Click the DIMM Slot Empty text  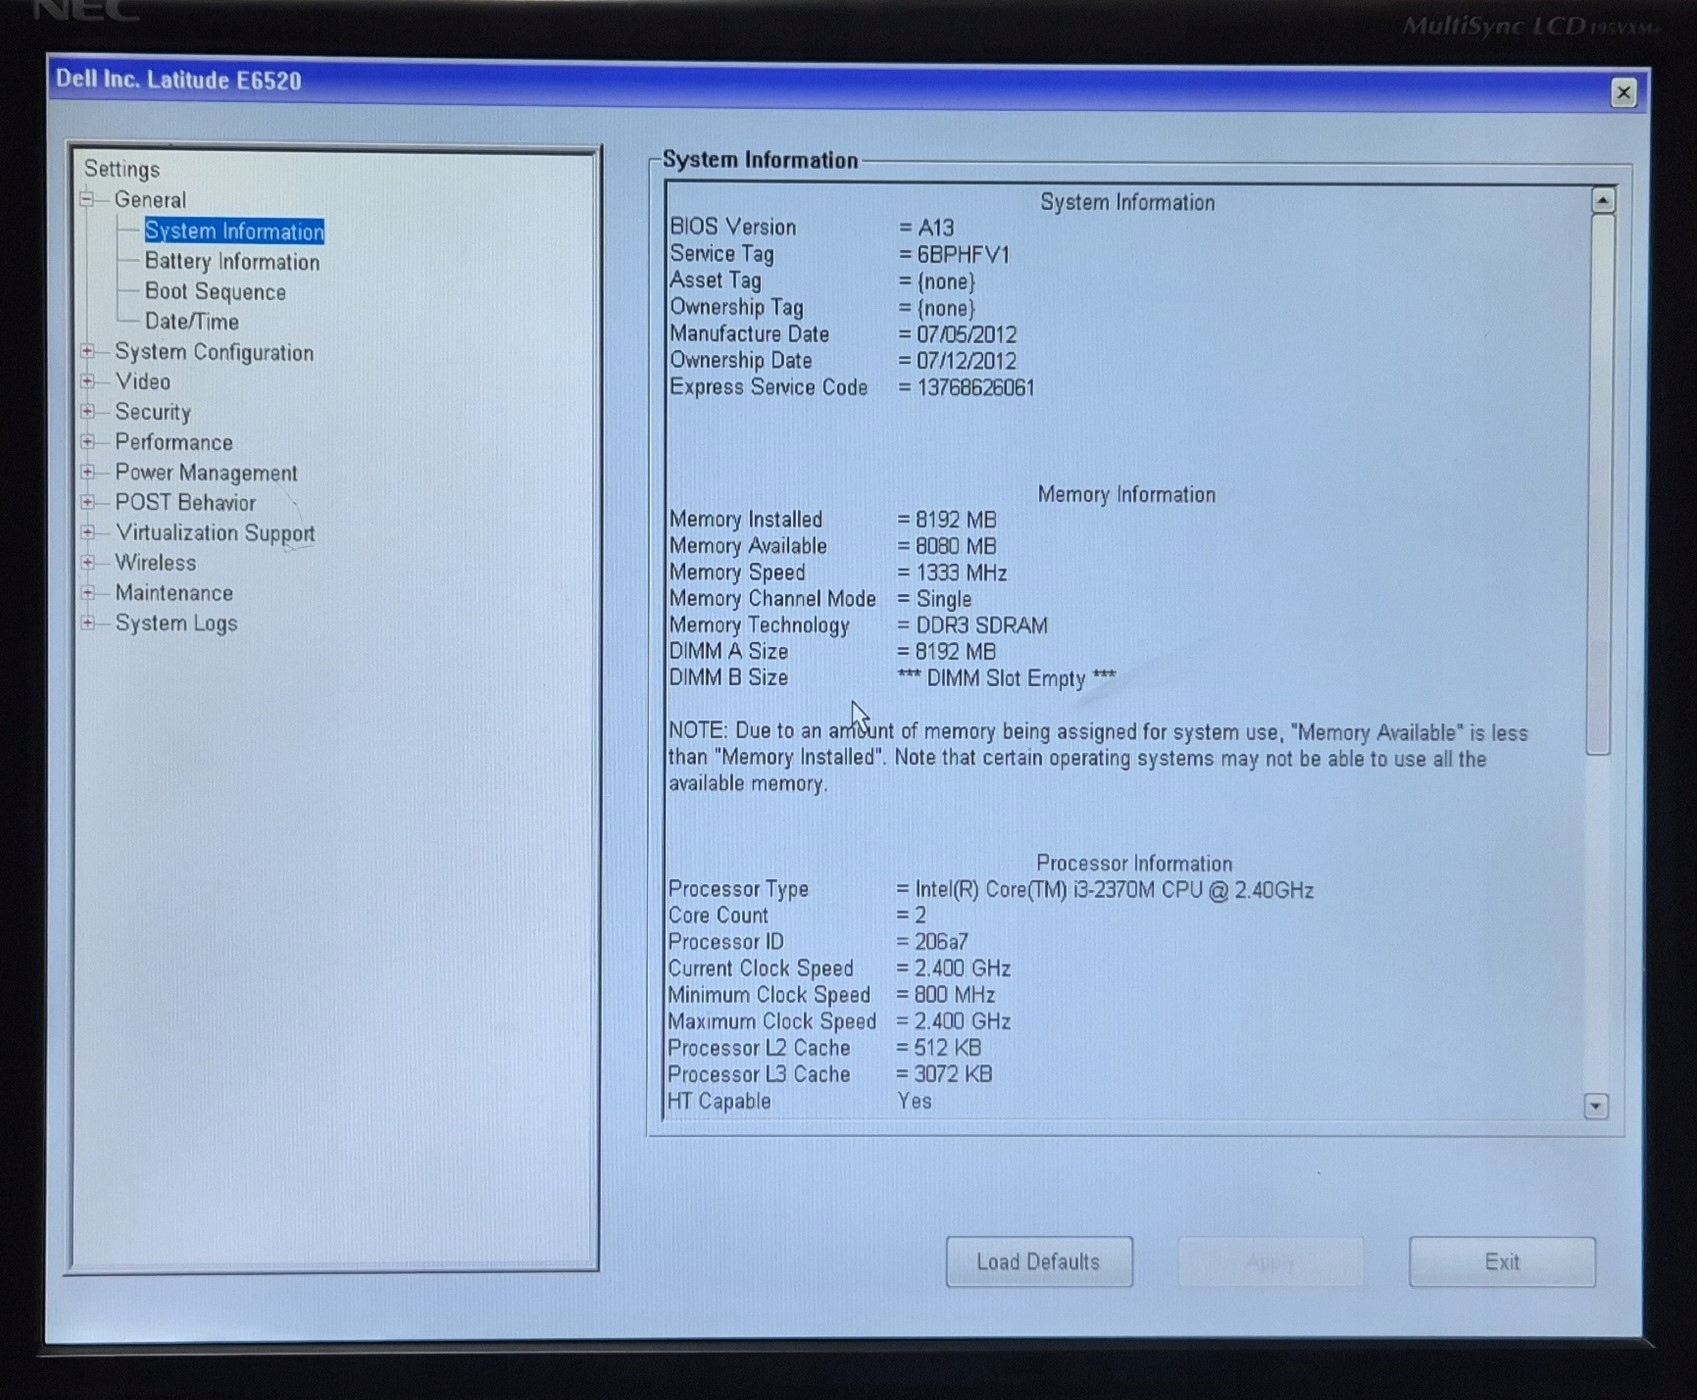(1006, 678)
